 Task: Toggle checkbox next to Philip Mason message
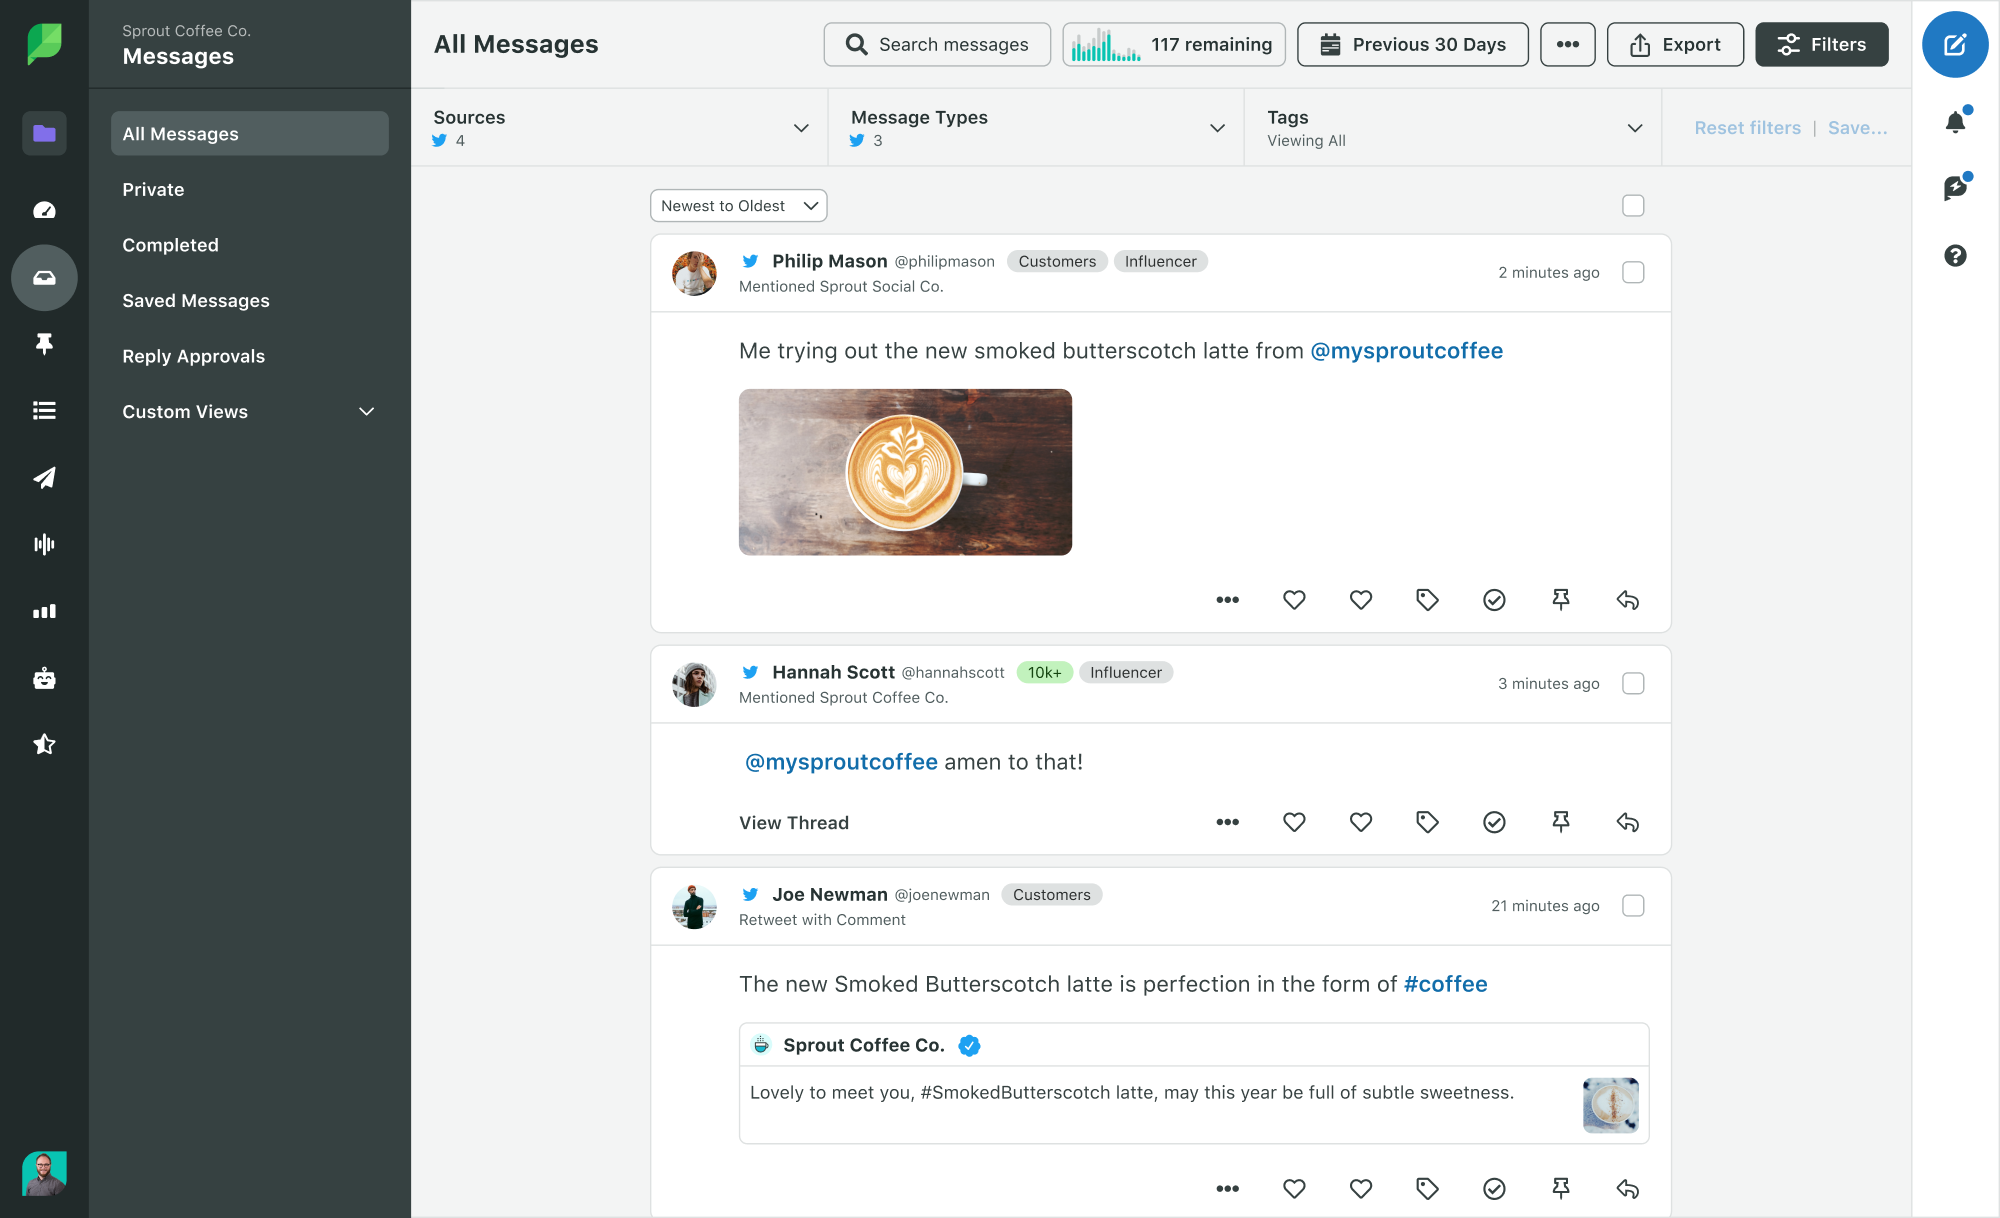pyautogui.click(x=1633, y=273)
